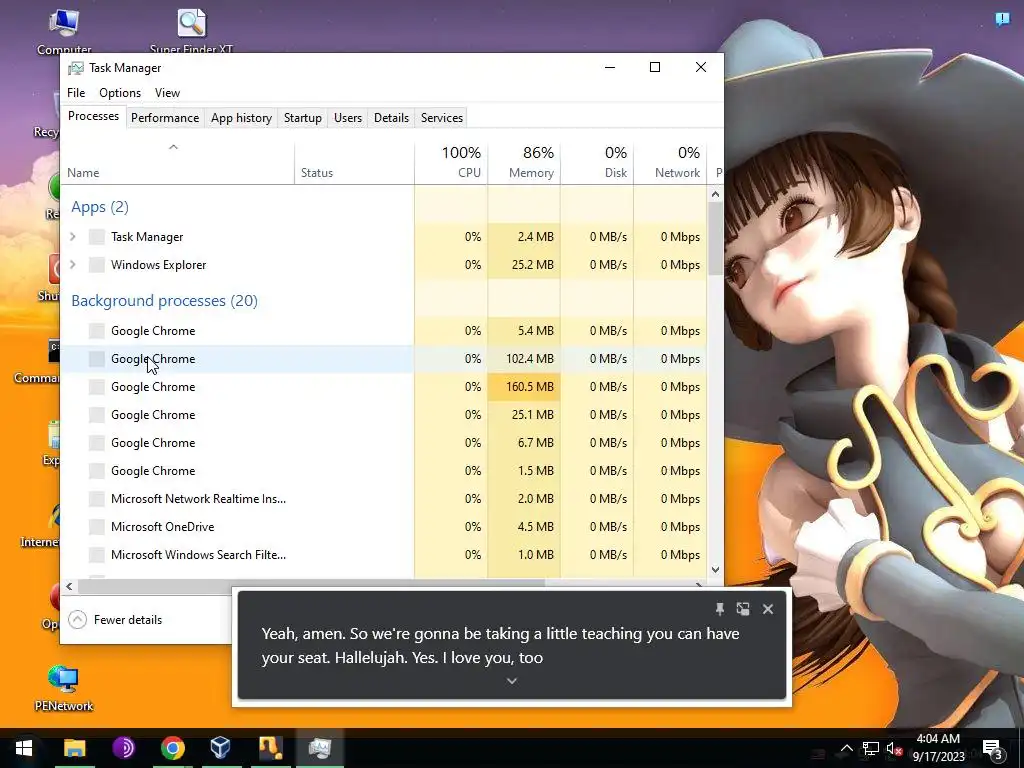Image resolution: width=1024 pixels, height=768 pixels.
Task: Sort by the Network column header
Action: (671, 163)
